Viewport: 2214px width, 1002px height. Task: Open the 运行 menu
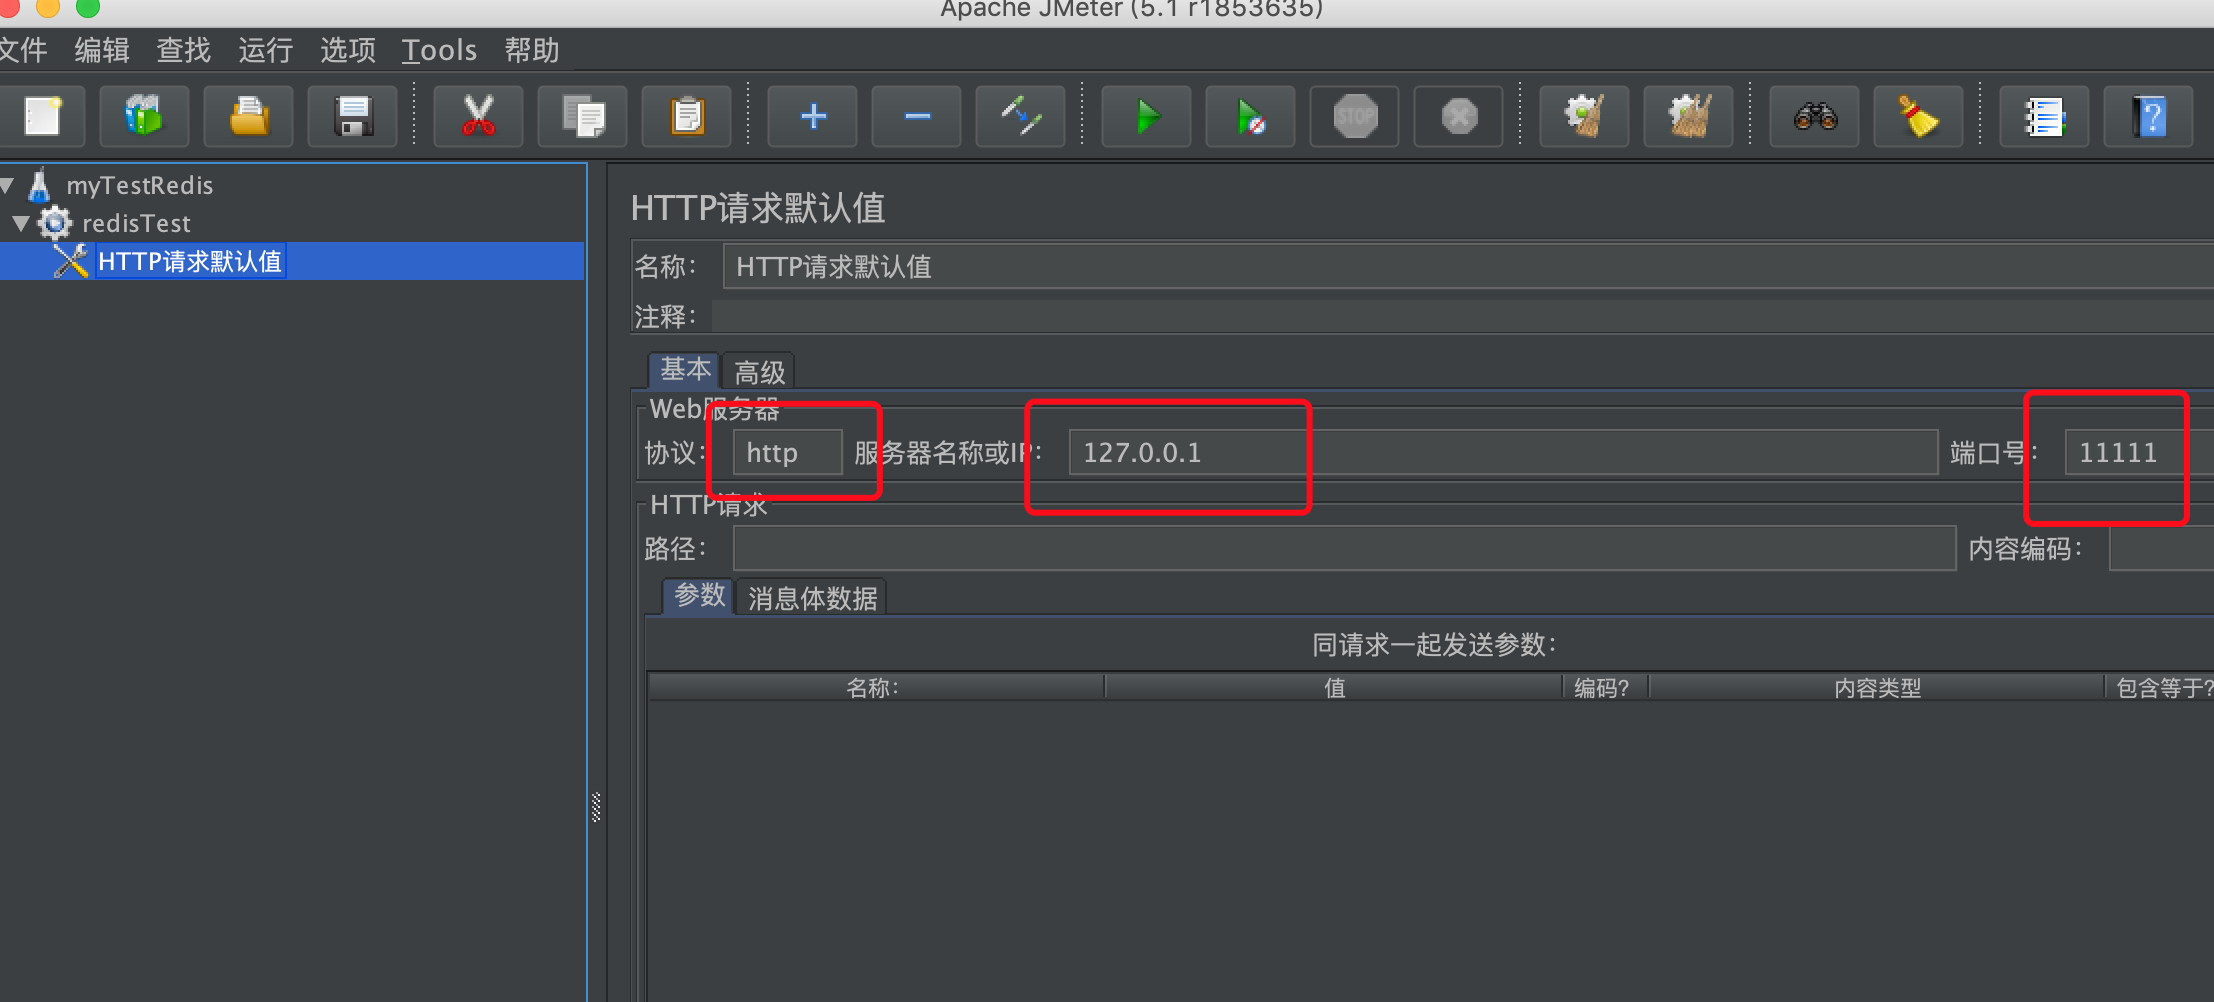(x=266, y=50)
